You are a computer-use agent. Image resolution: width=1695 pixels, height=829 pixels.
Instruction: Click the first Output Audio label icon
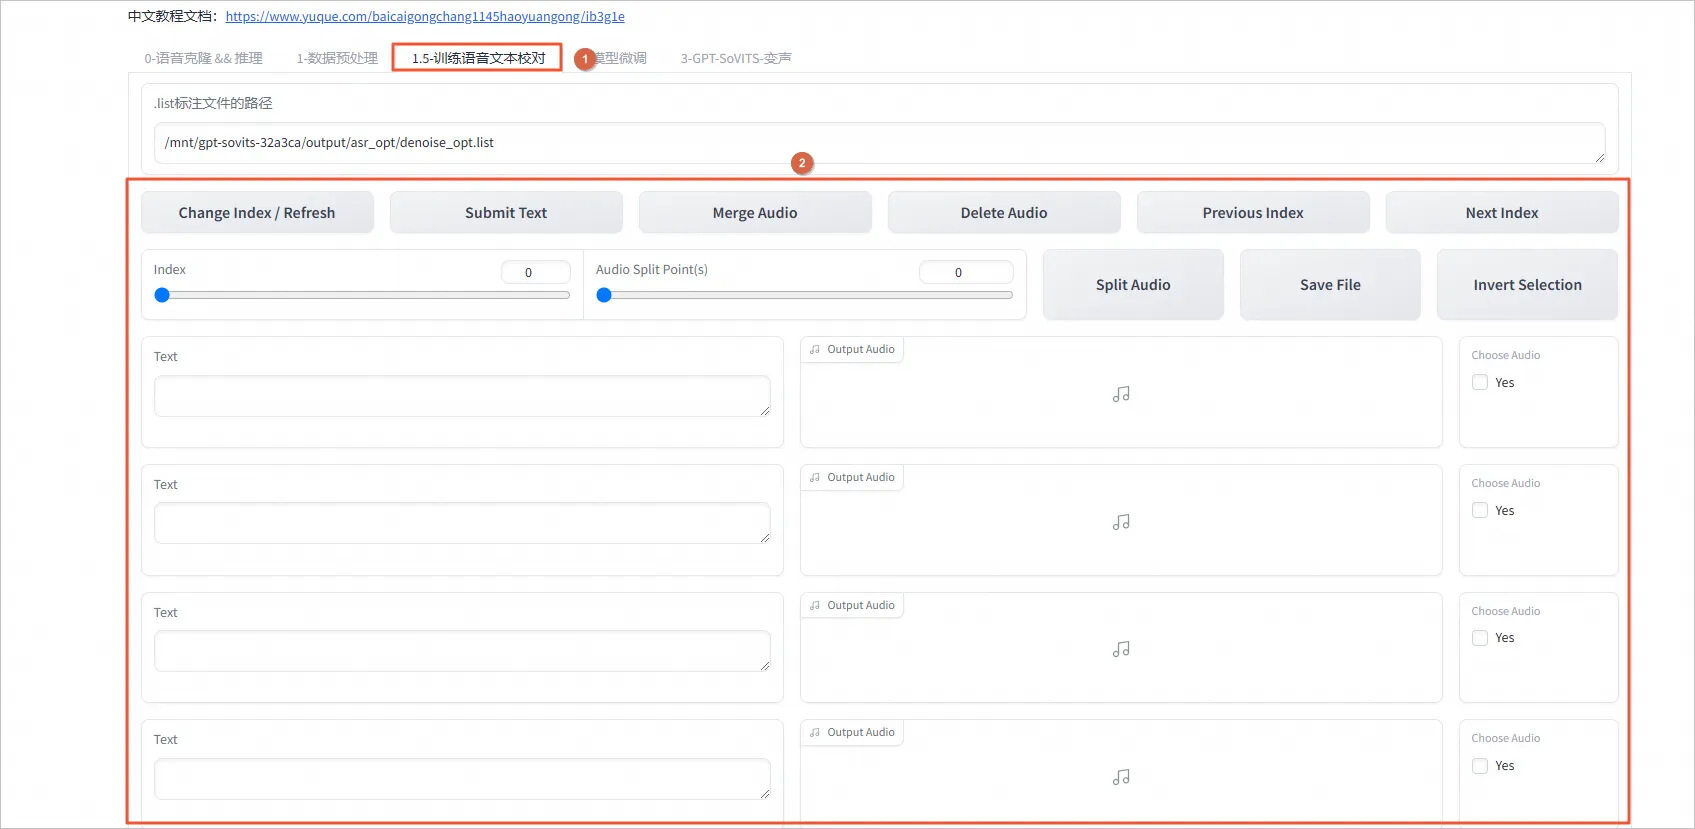coord(814,349)
